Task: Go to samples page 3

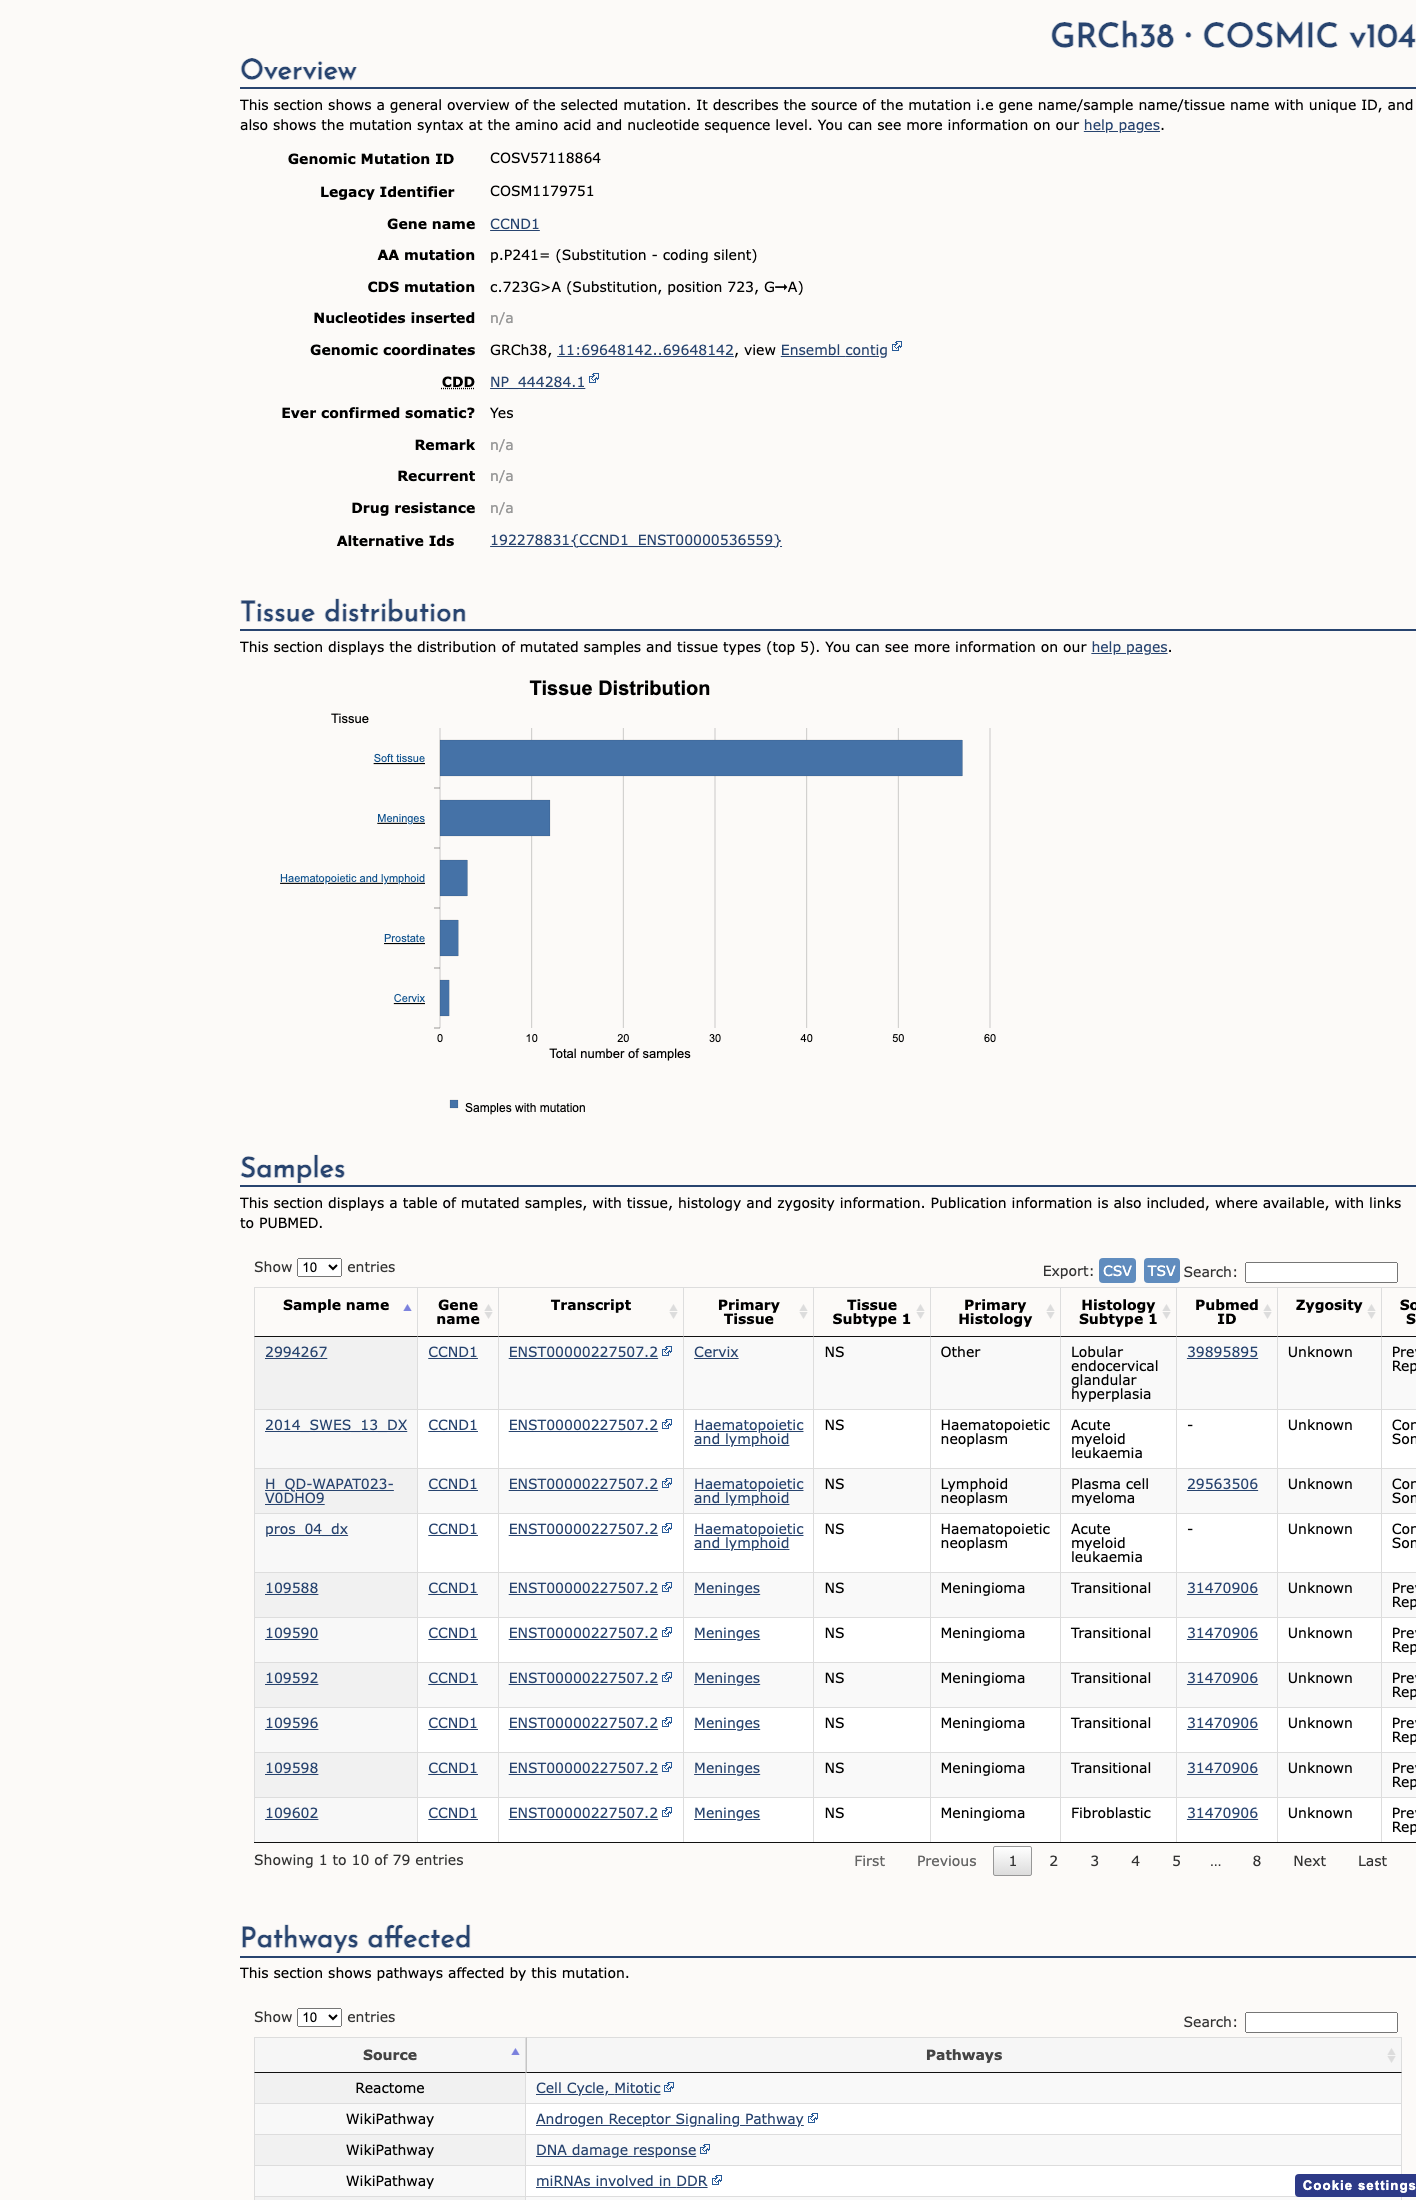Action: pyautogui.click(x=1094, y=1861)
